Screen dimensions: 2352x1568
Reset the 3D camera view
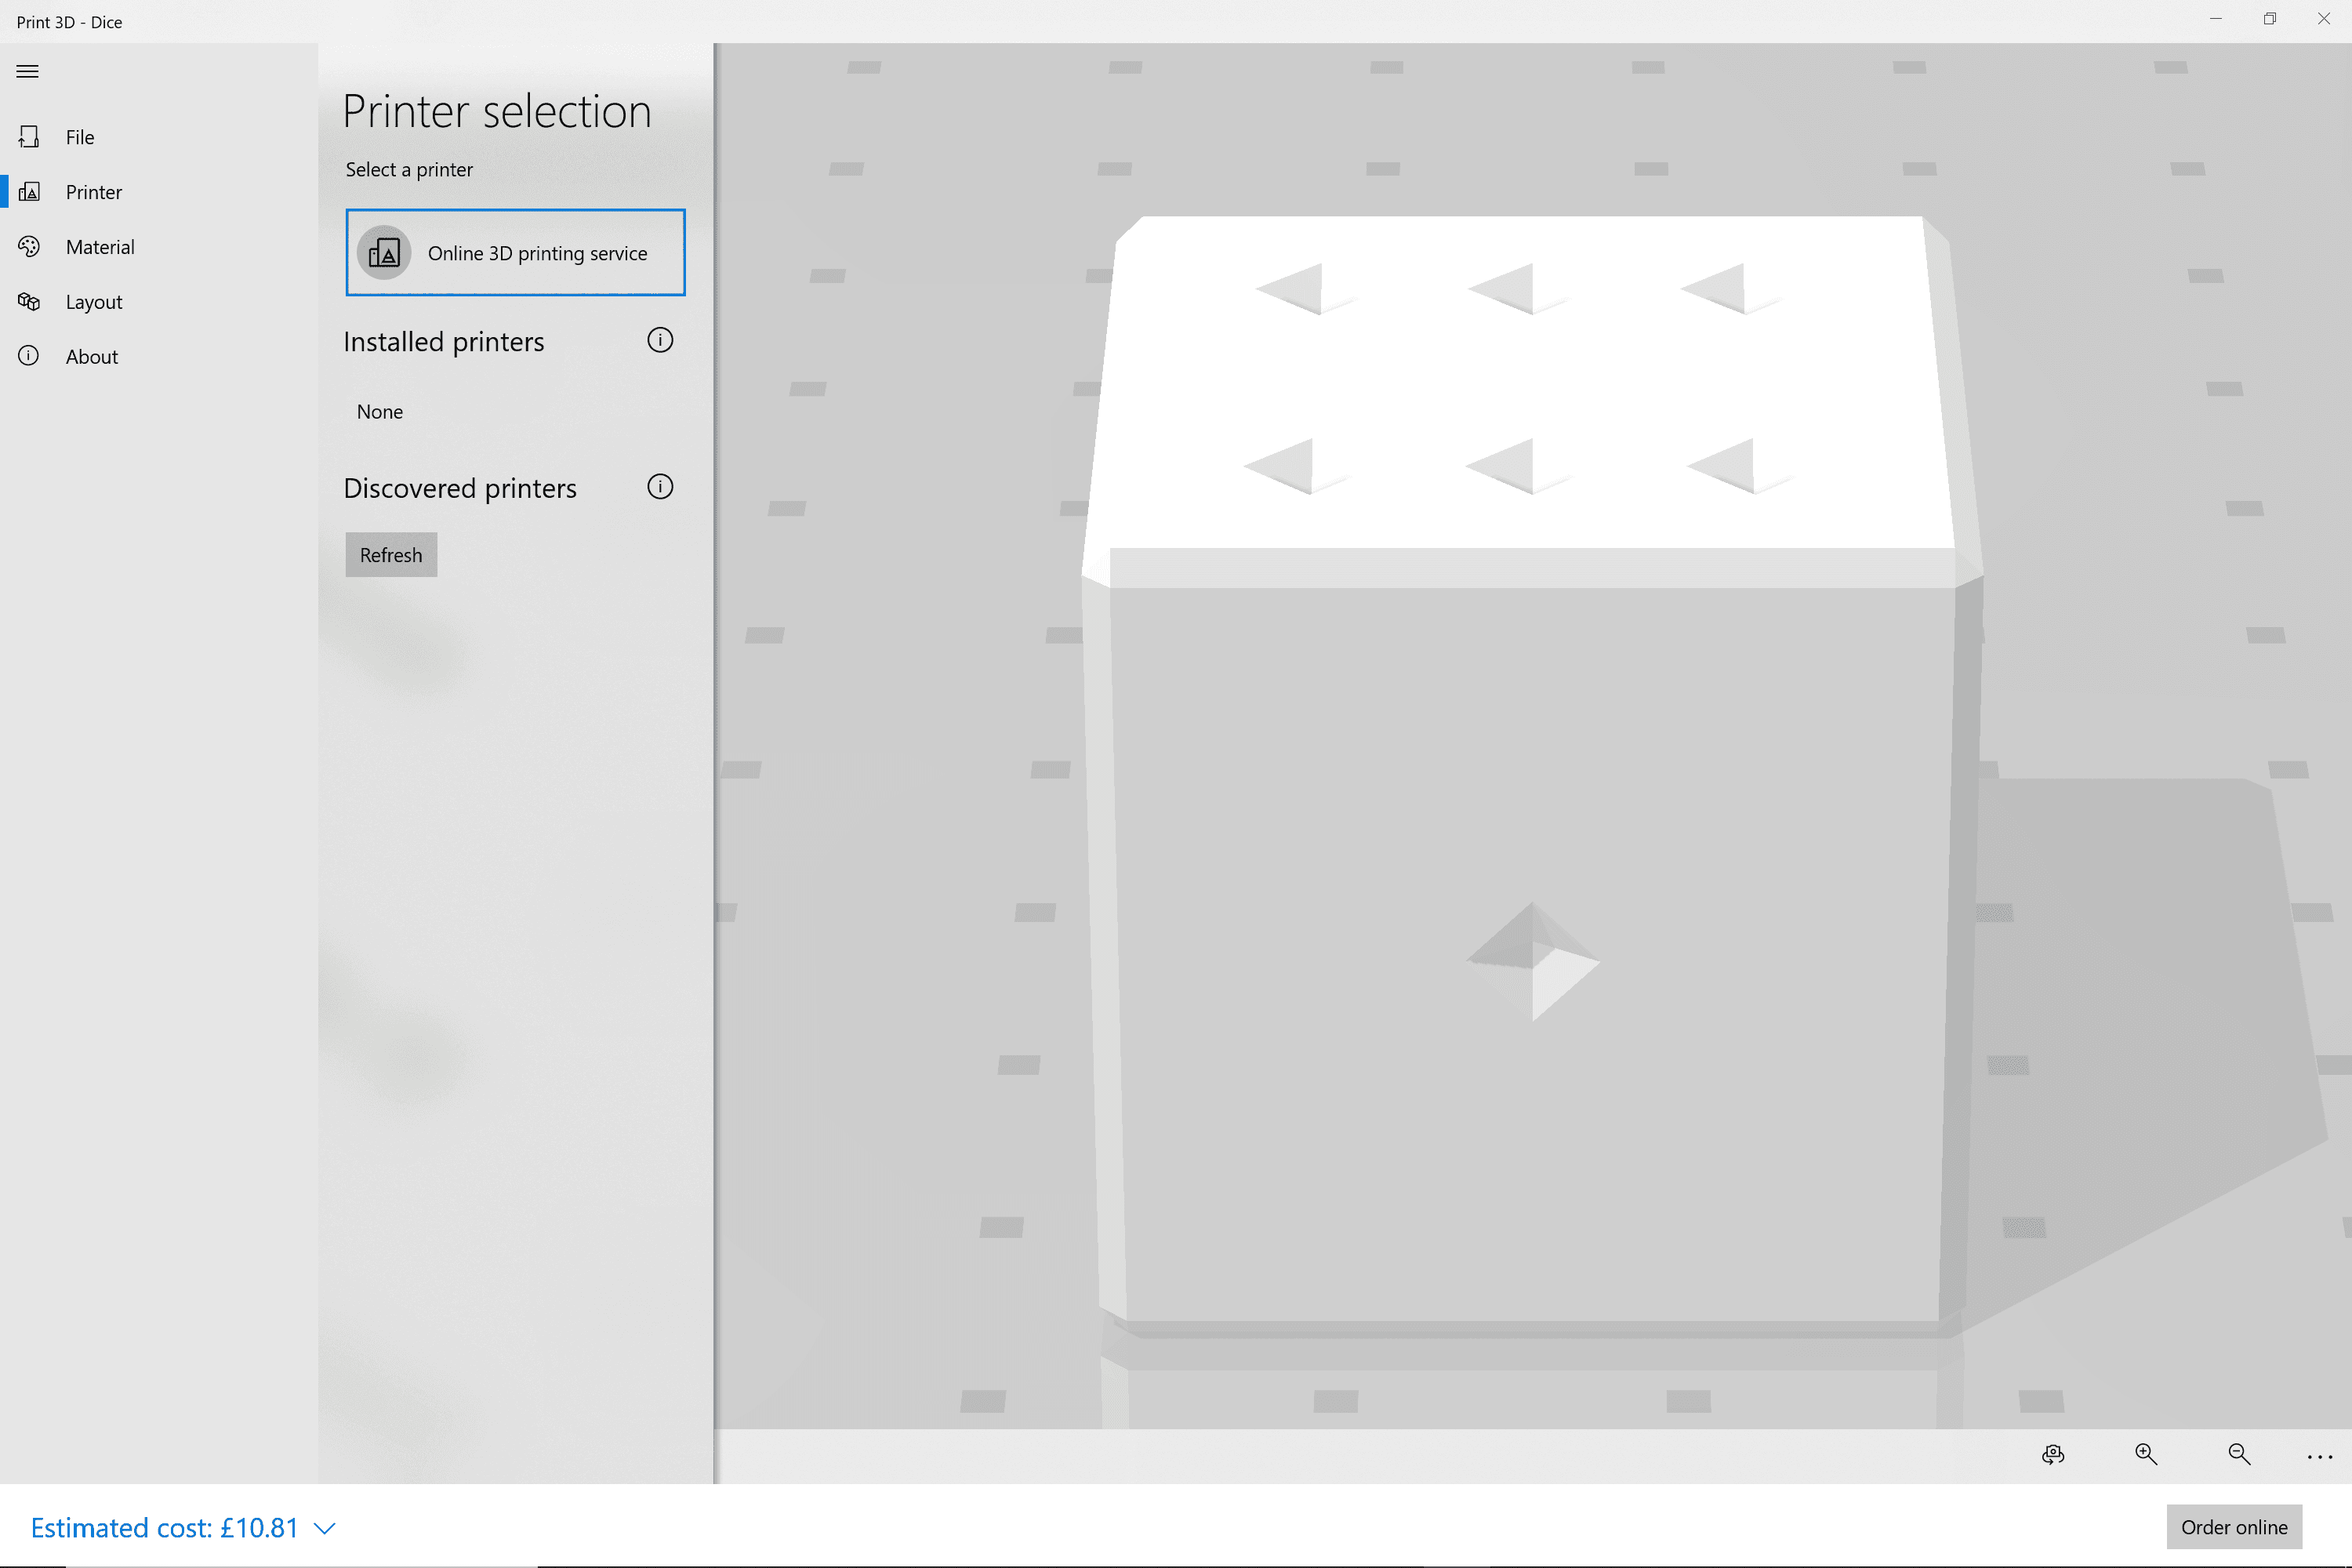(x=2053, y=1455)
